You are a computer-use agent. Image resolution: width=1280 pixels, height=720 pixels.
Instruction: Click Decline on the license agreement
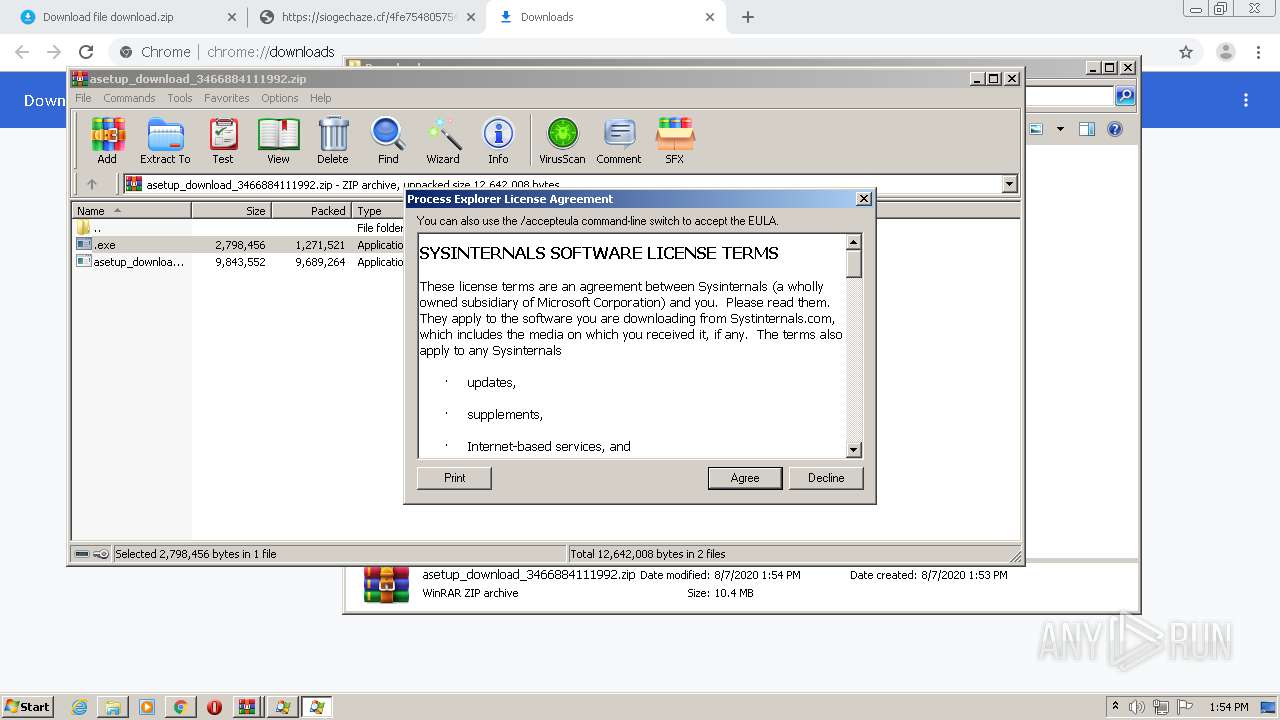[826, 478]
